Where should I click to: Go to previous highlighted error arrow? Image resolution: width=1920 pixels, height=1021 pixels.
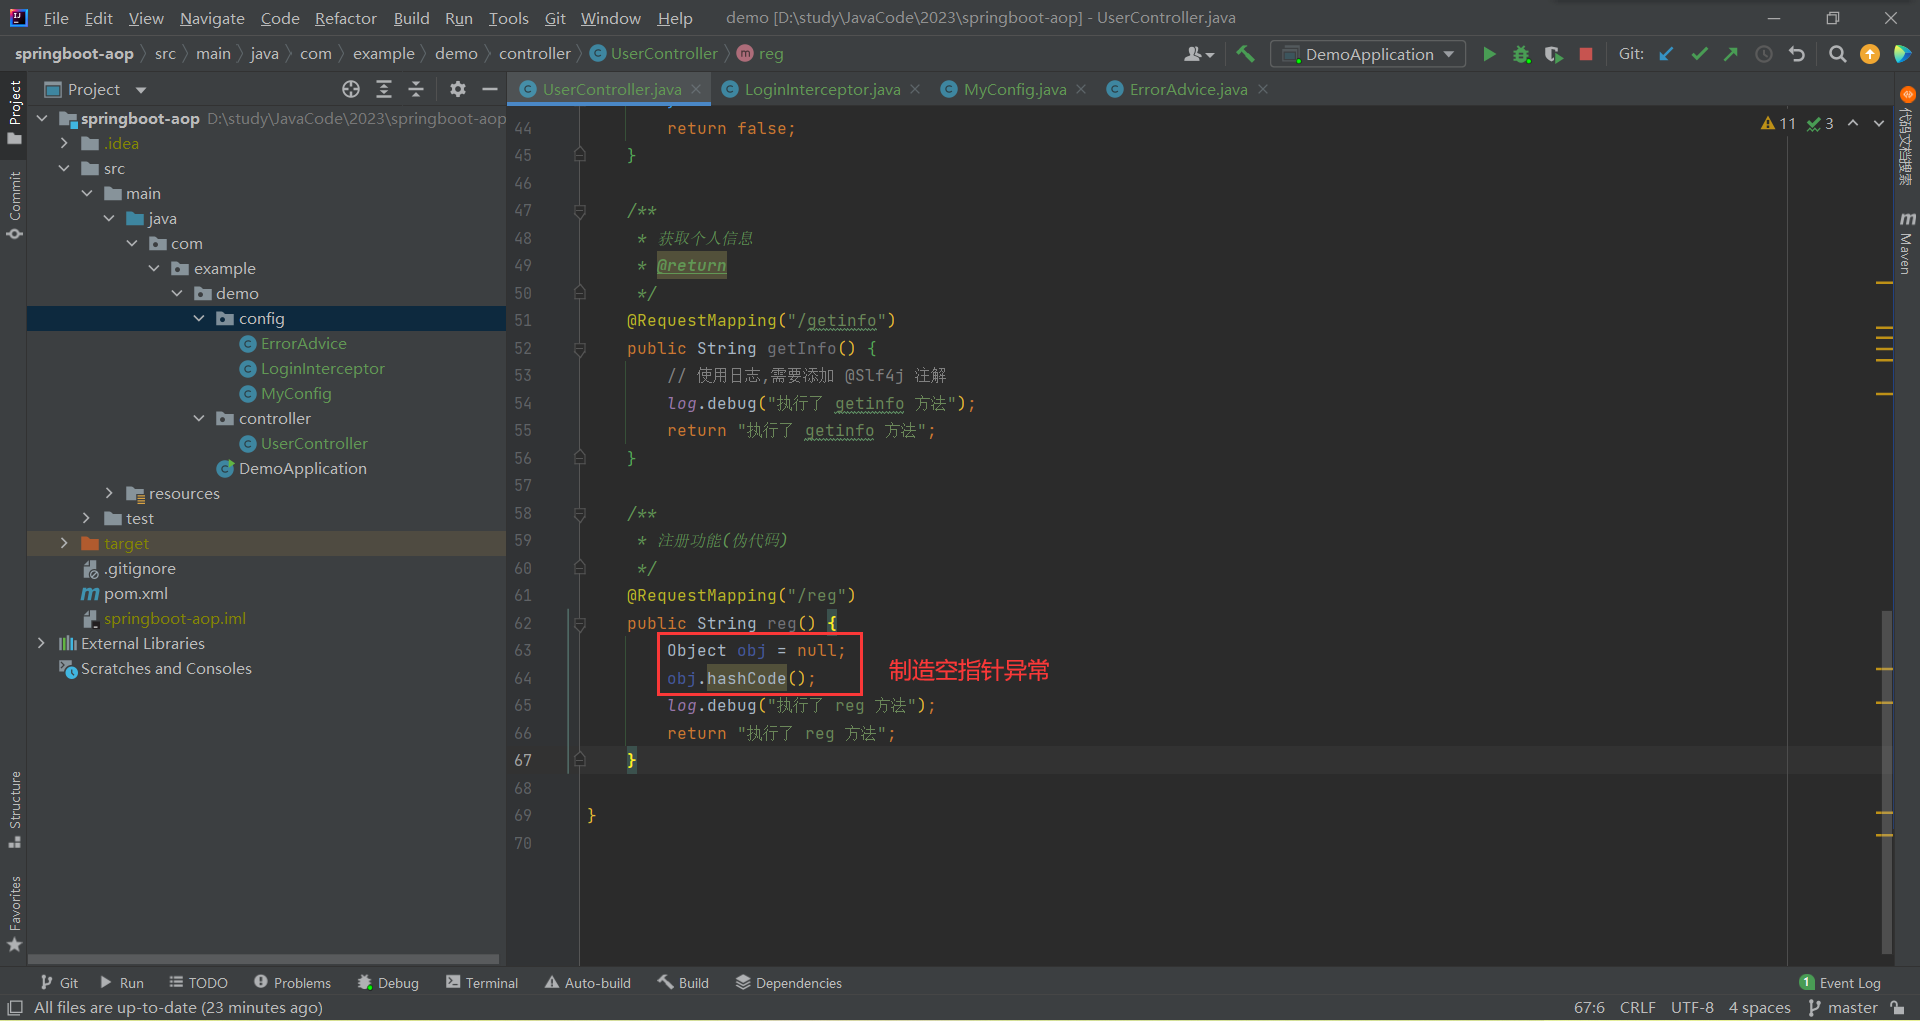(x=1853, y=123)
